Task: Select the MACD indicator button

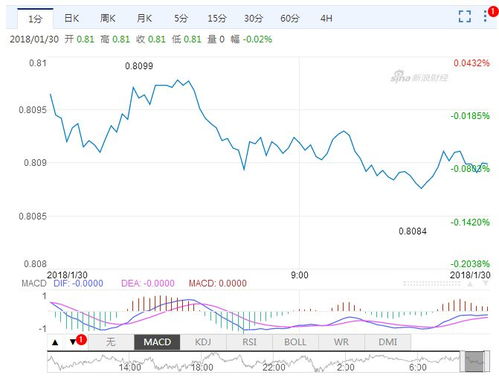Action: 157,342
